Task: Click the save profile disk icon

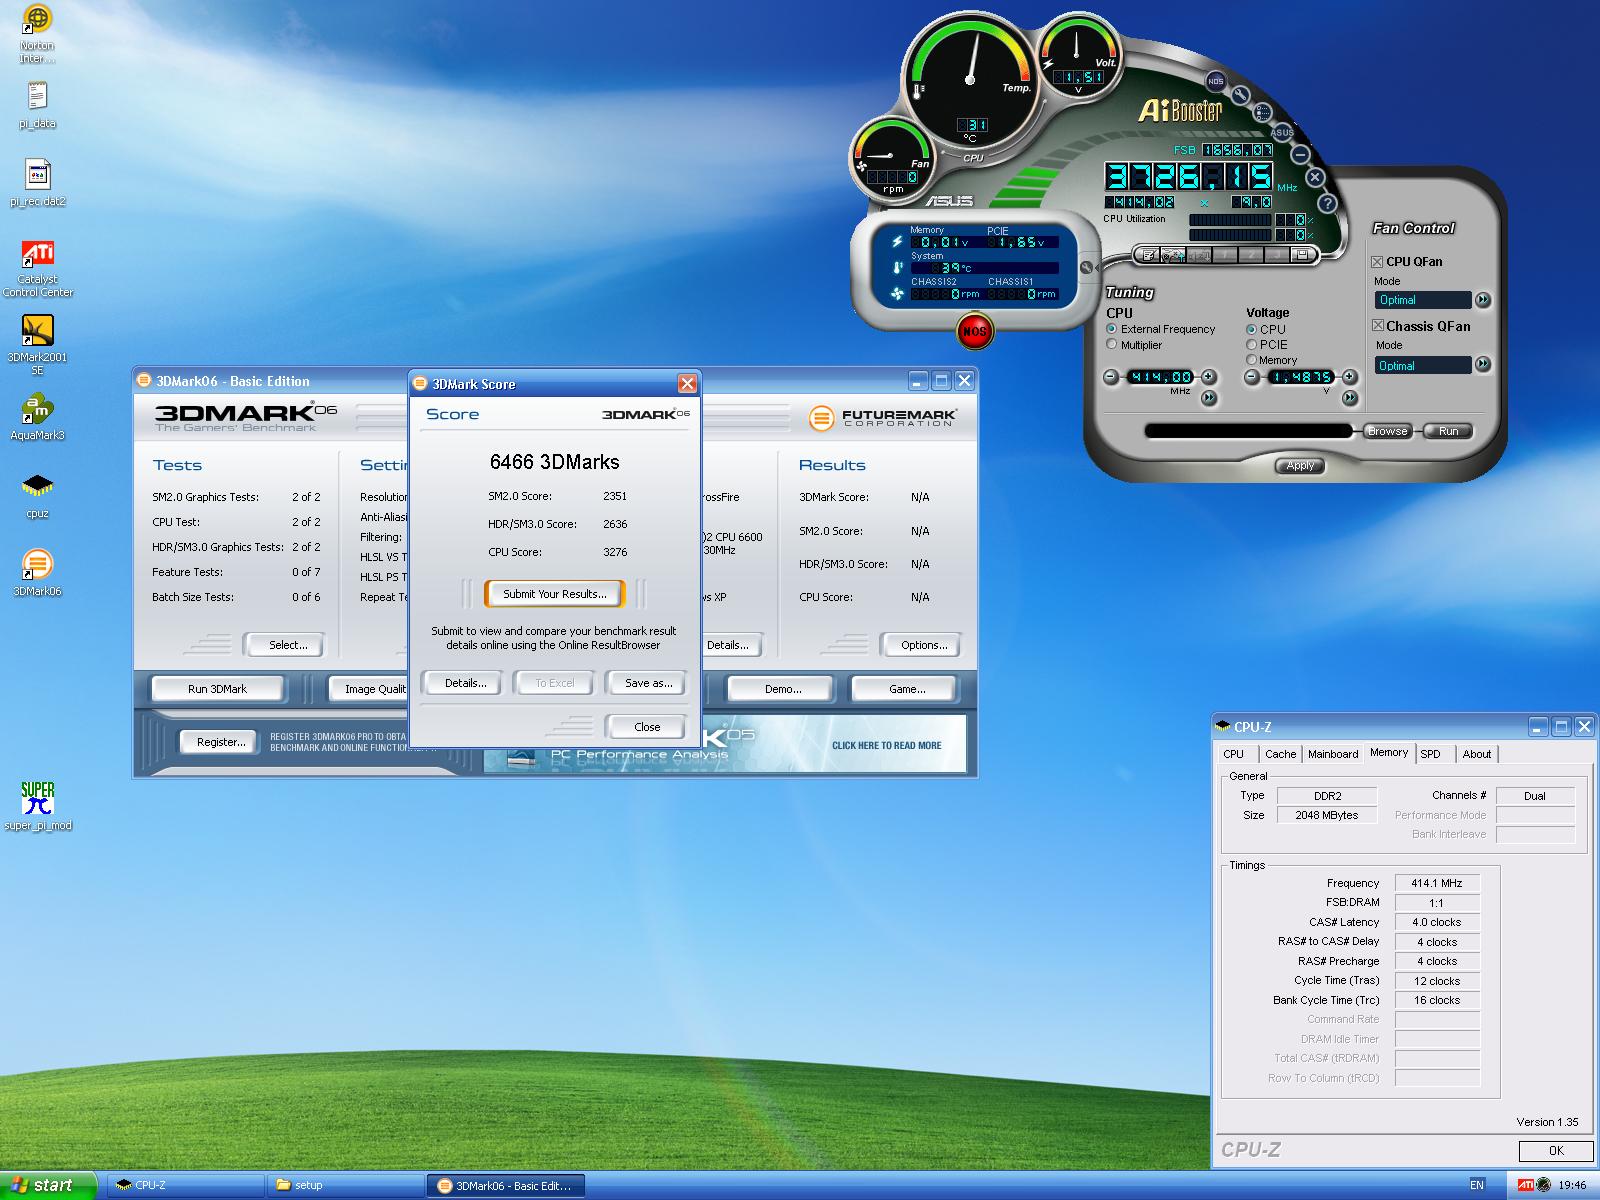Action: (1302, 255)
